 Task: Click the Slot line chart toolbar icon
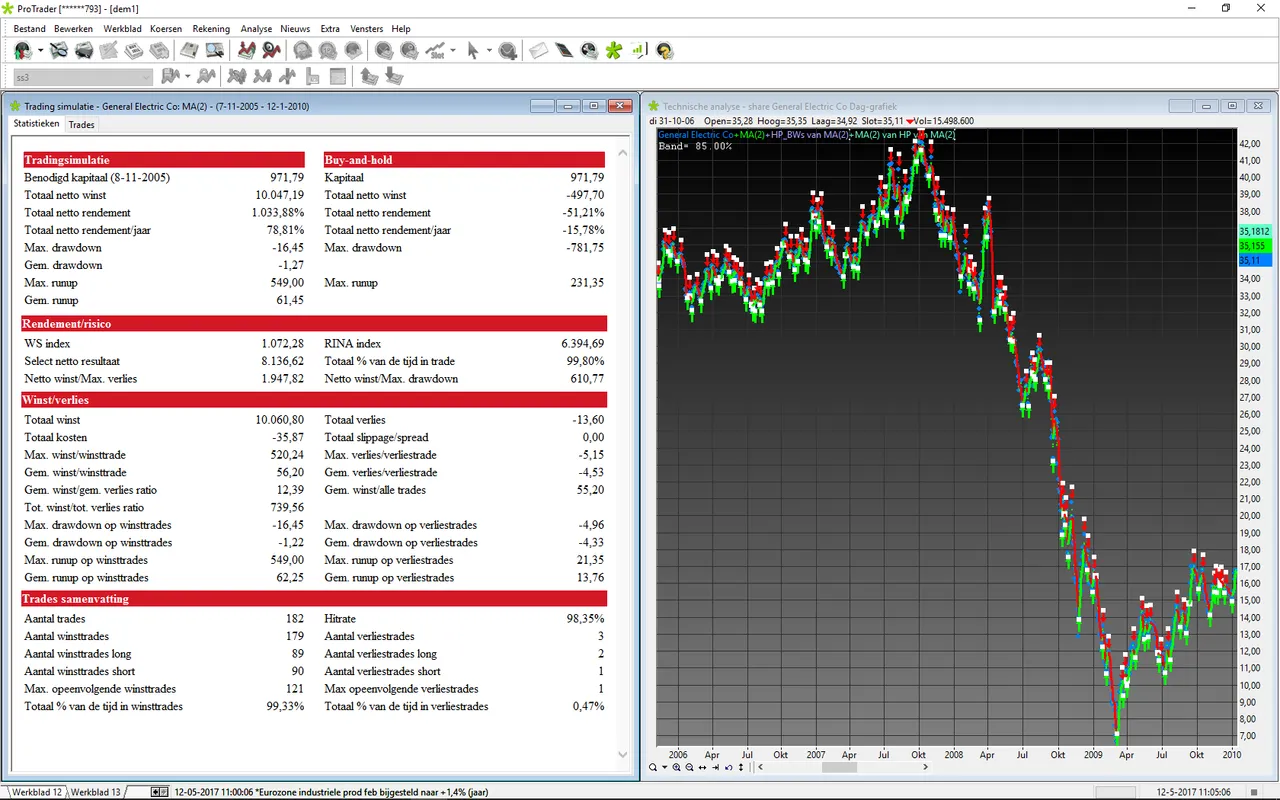pyautogui.click(x=435, y=50)
